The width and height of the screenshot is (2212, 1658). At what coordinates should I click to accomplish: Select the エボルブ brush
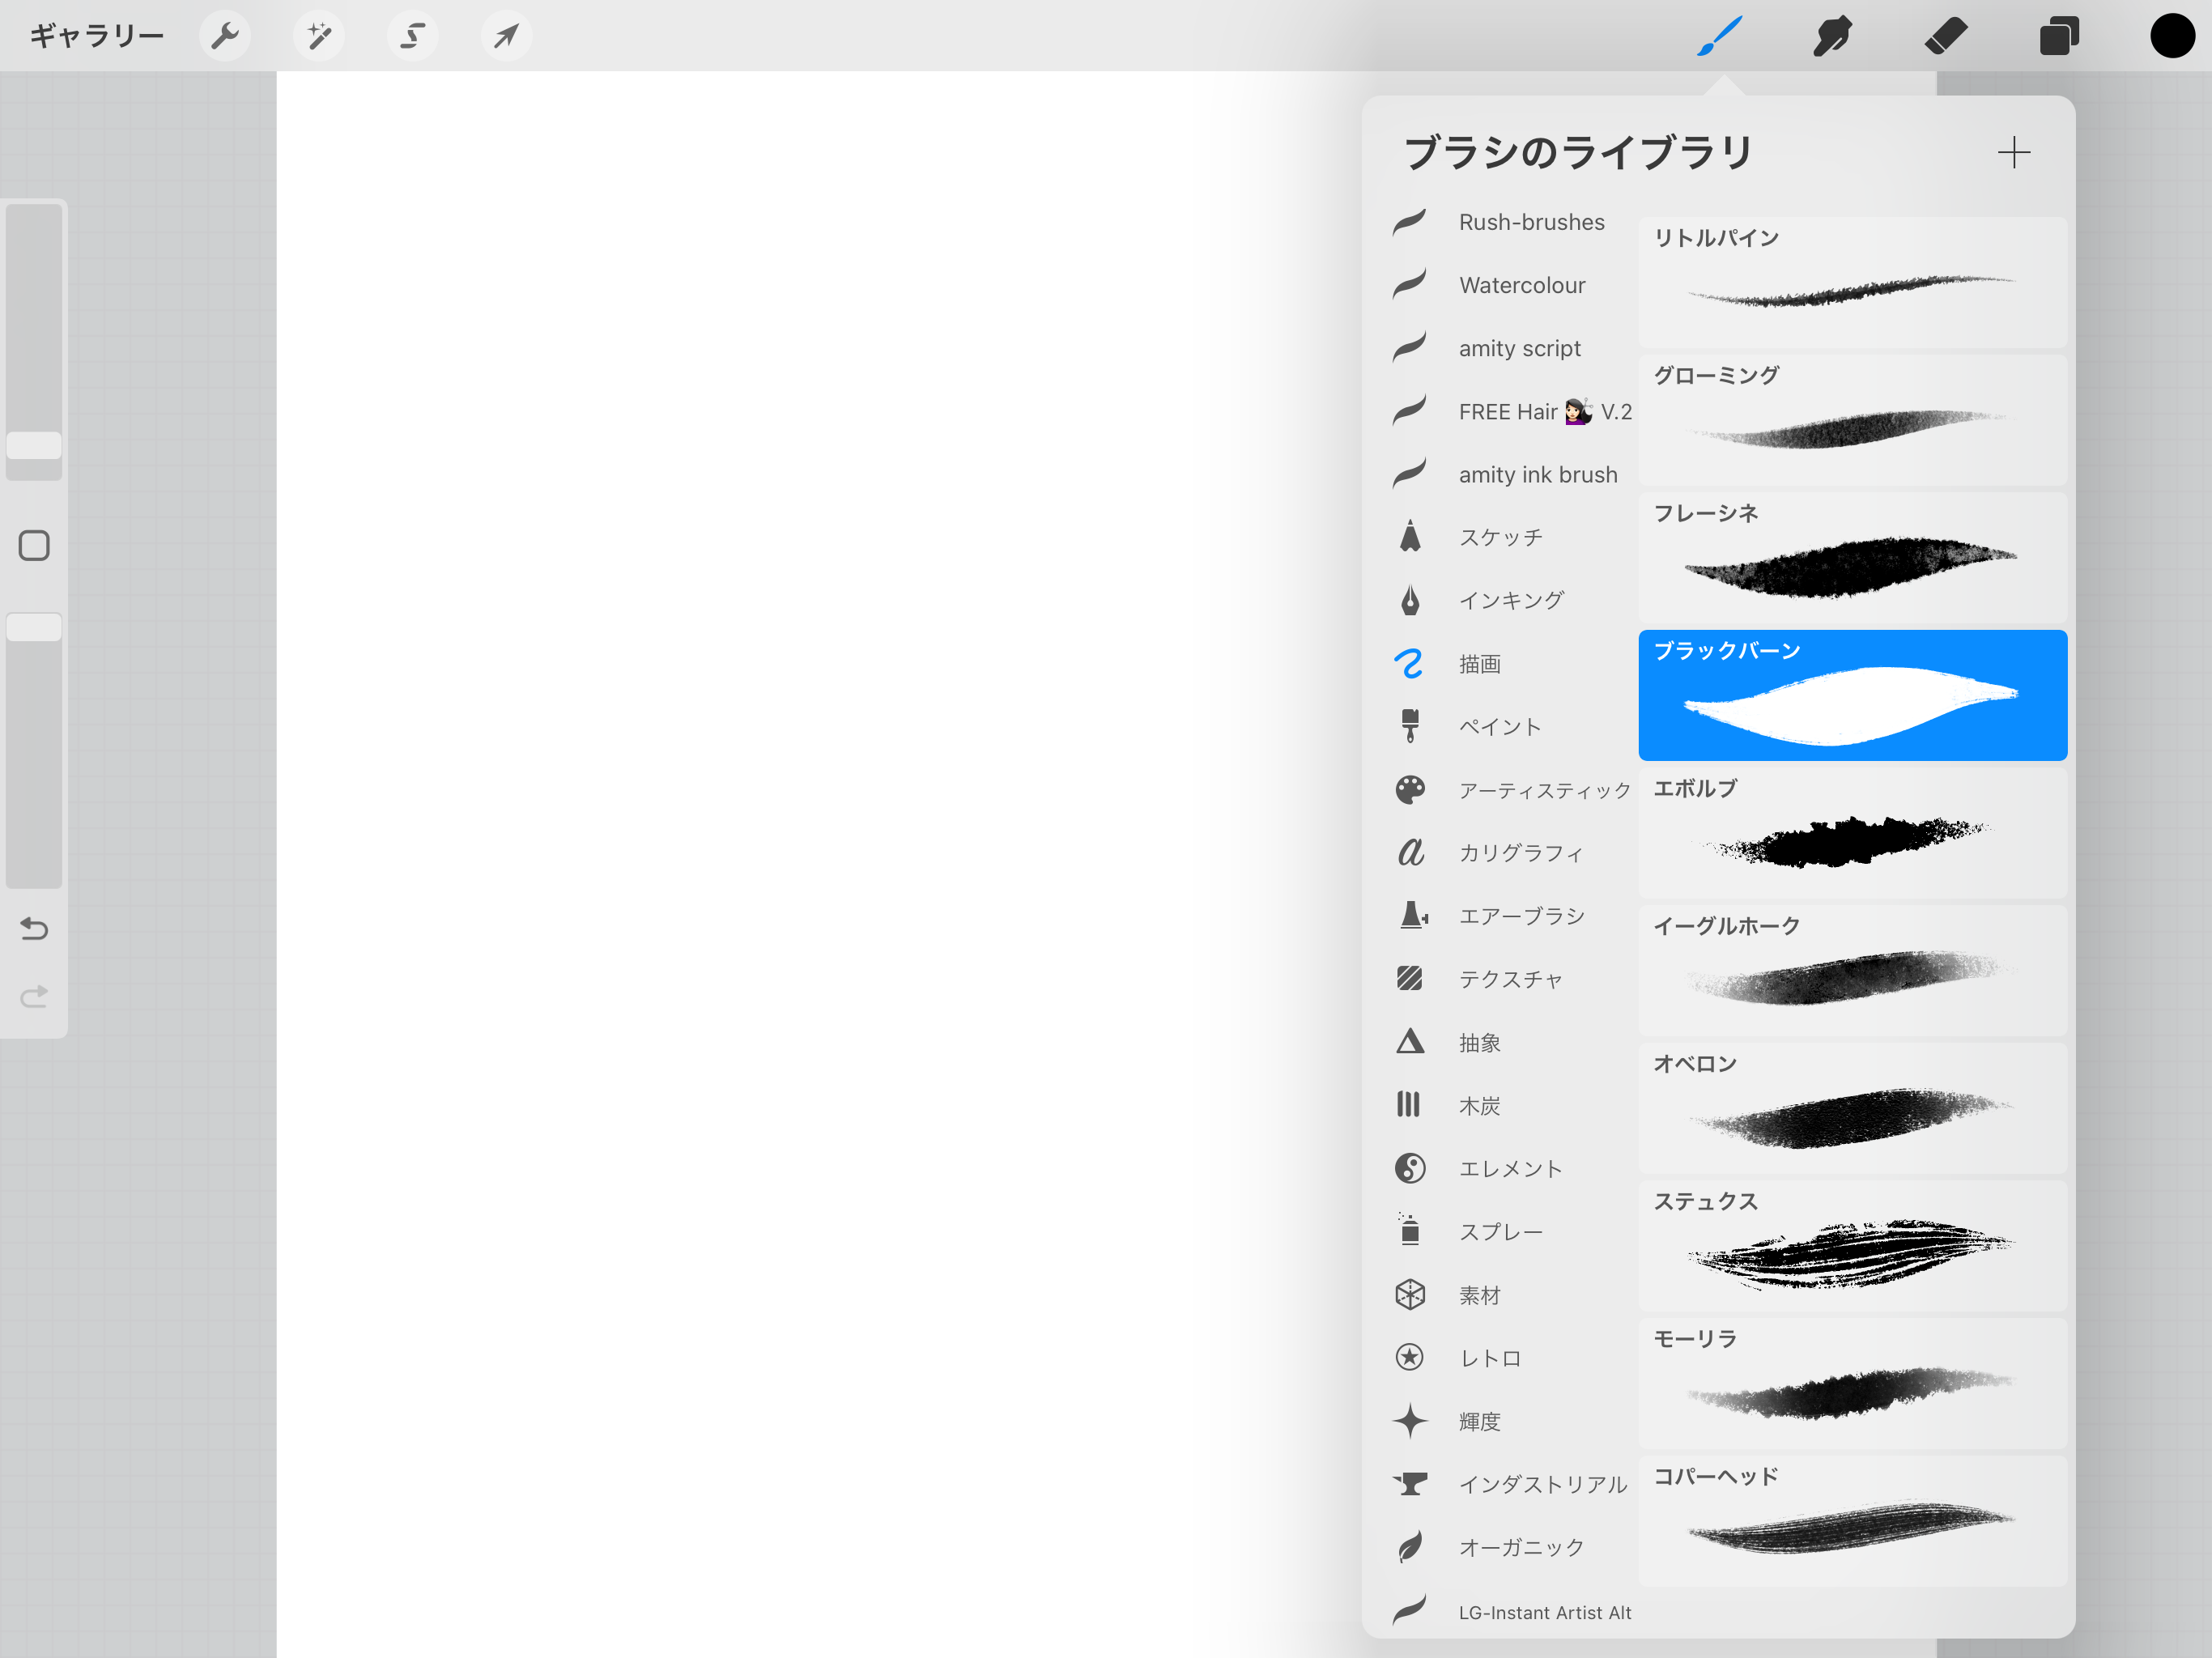pos(1852,833)
